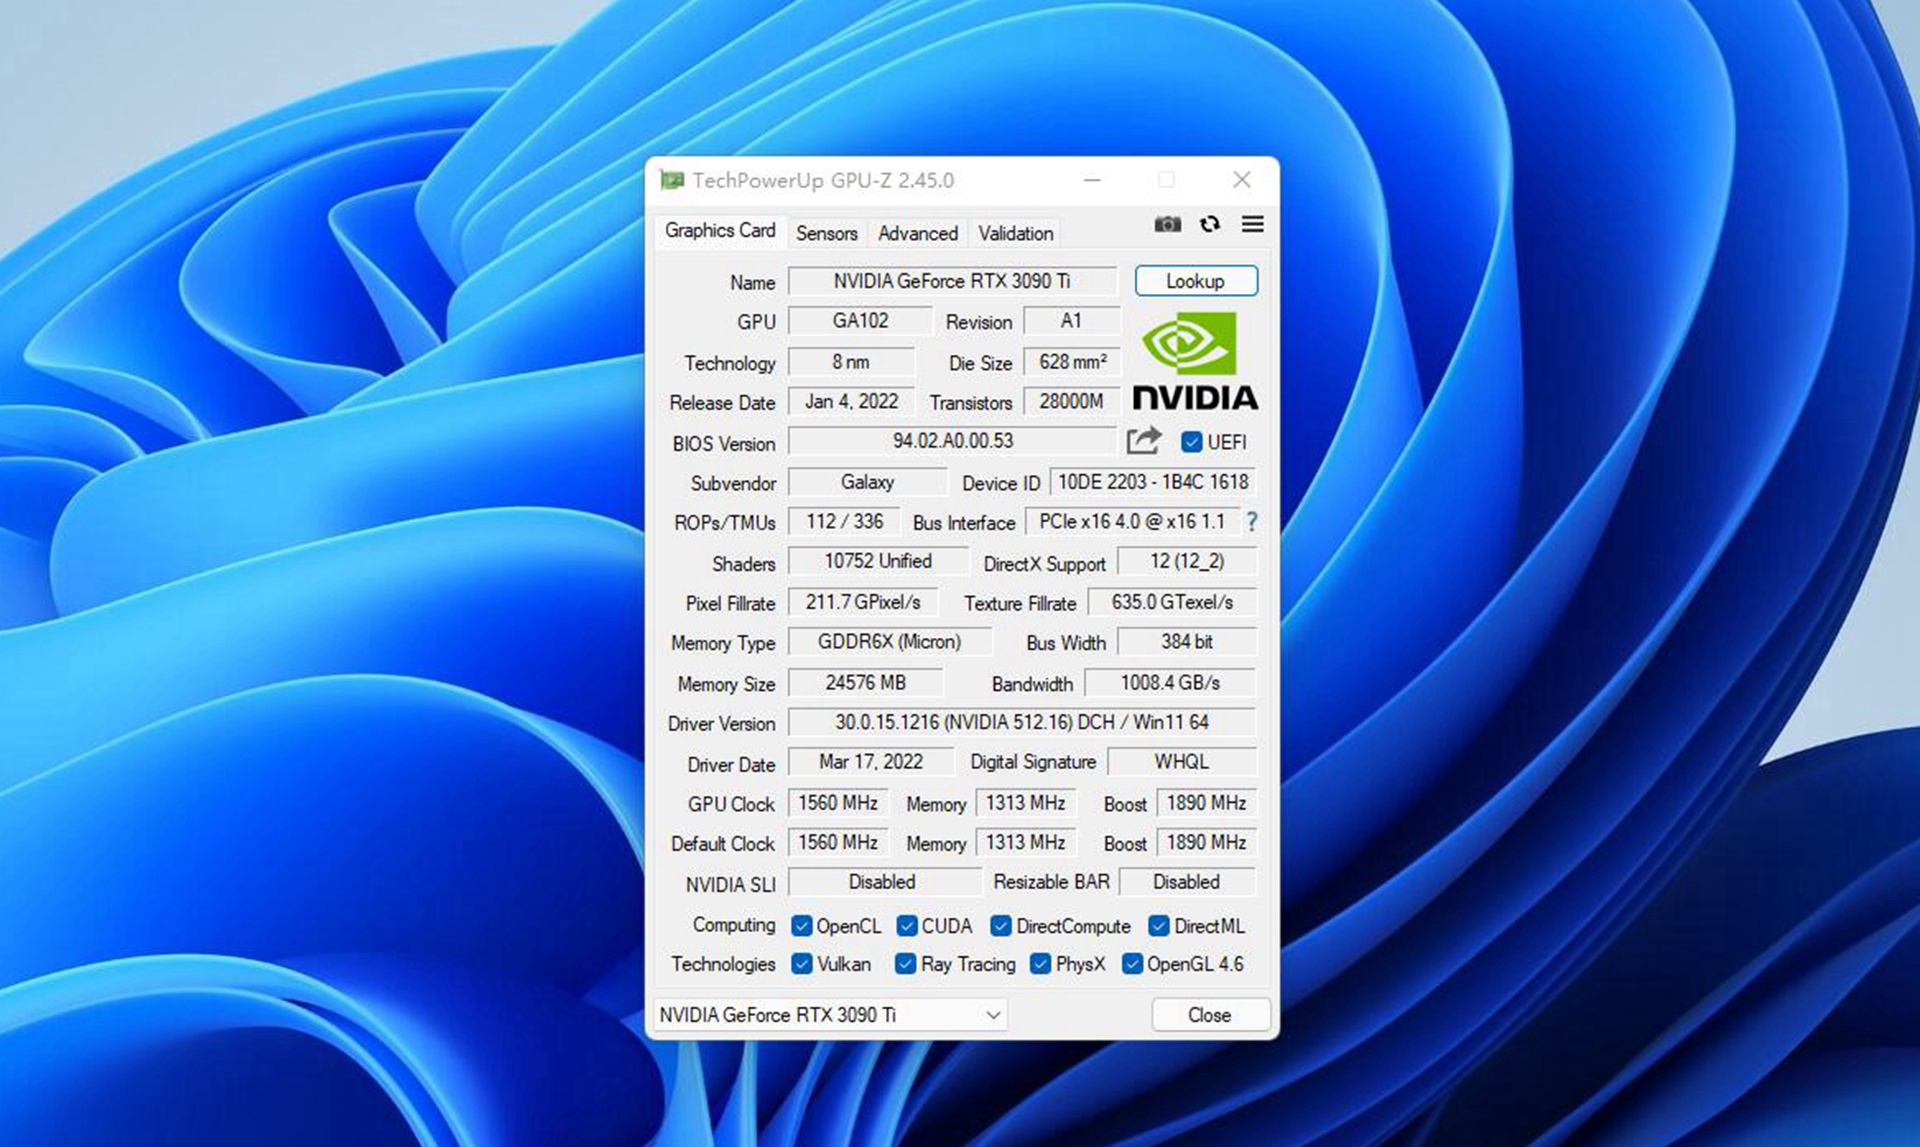Click the Lookup button for GPU info

tap(1195, 281)
